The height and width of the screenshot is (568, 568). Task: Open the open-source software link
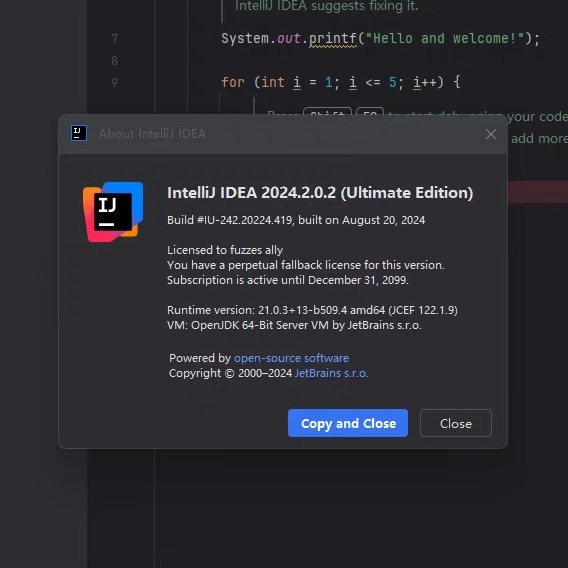291,358
